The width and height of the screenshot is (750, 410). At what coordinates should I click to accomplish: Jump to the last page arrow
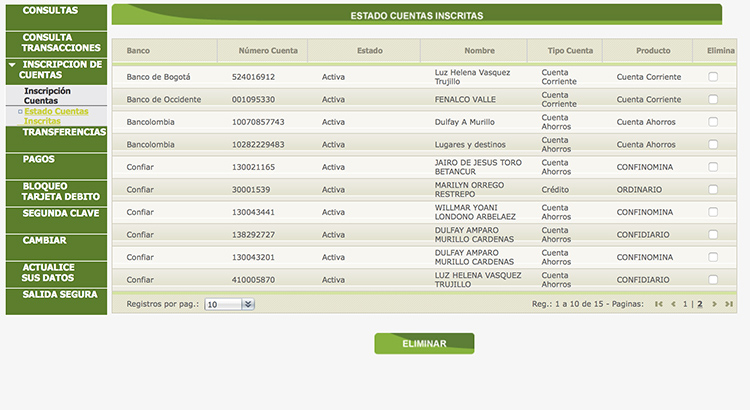pos(728,304)
